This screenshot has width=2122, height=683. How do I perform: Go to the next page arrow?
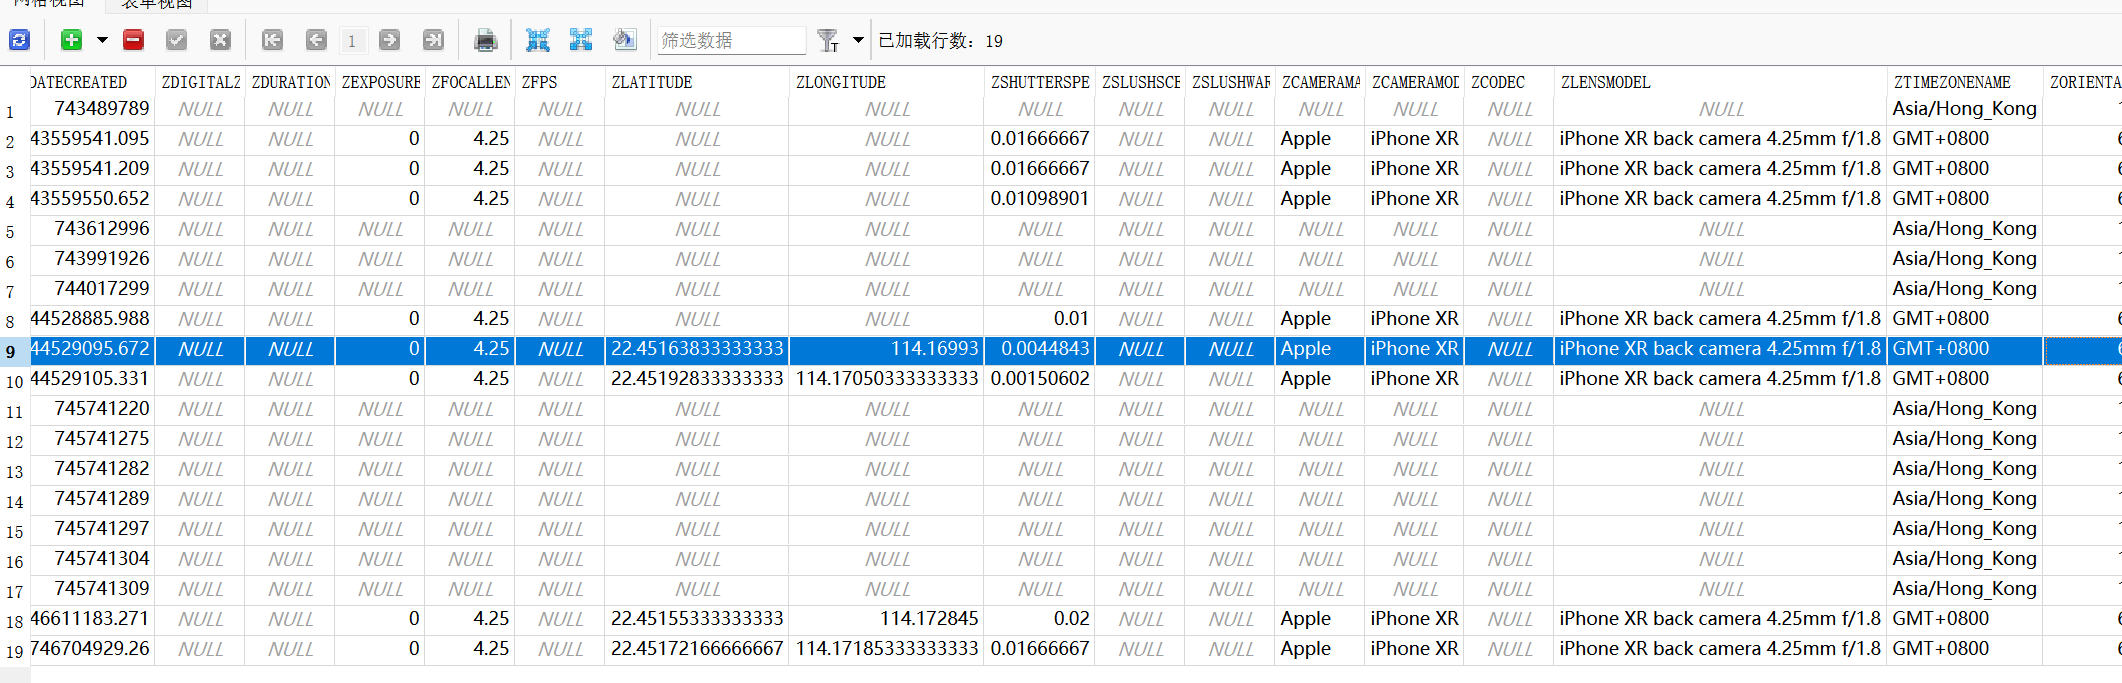pyautogui.click(x=390, y=40)
